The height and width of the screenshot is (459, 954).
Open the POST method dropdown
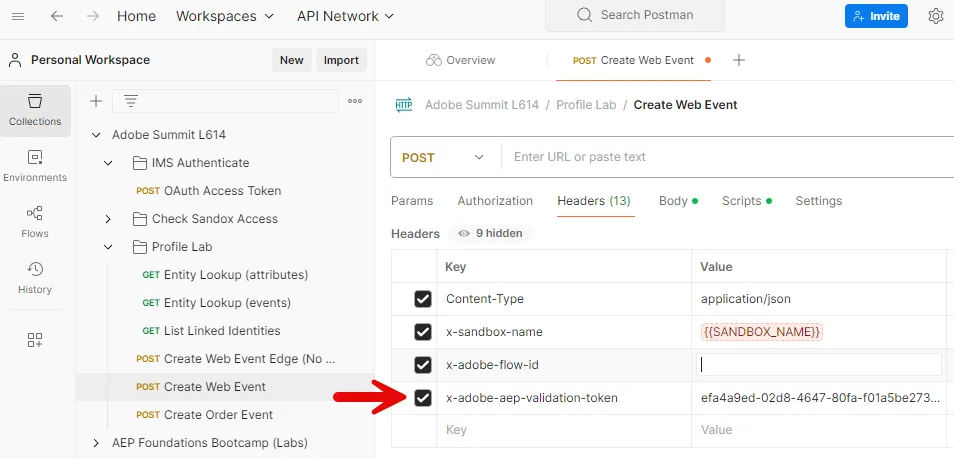point(443,157)
